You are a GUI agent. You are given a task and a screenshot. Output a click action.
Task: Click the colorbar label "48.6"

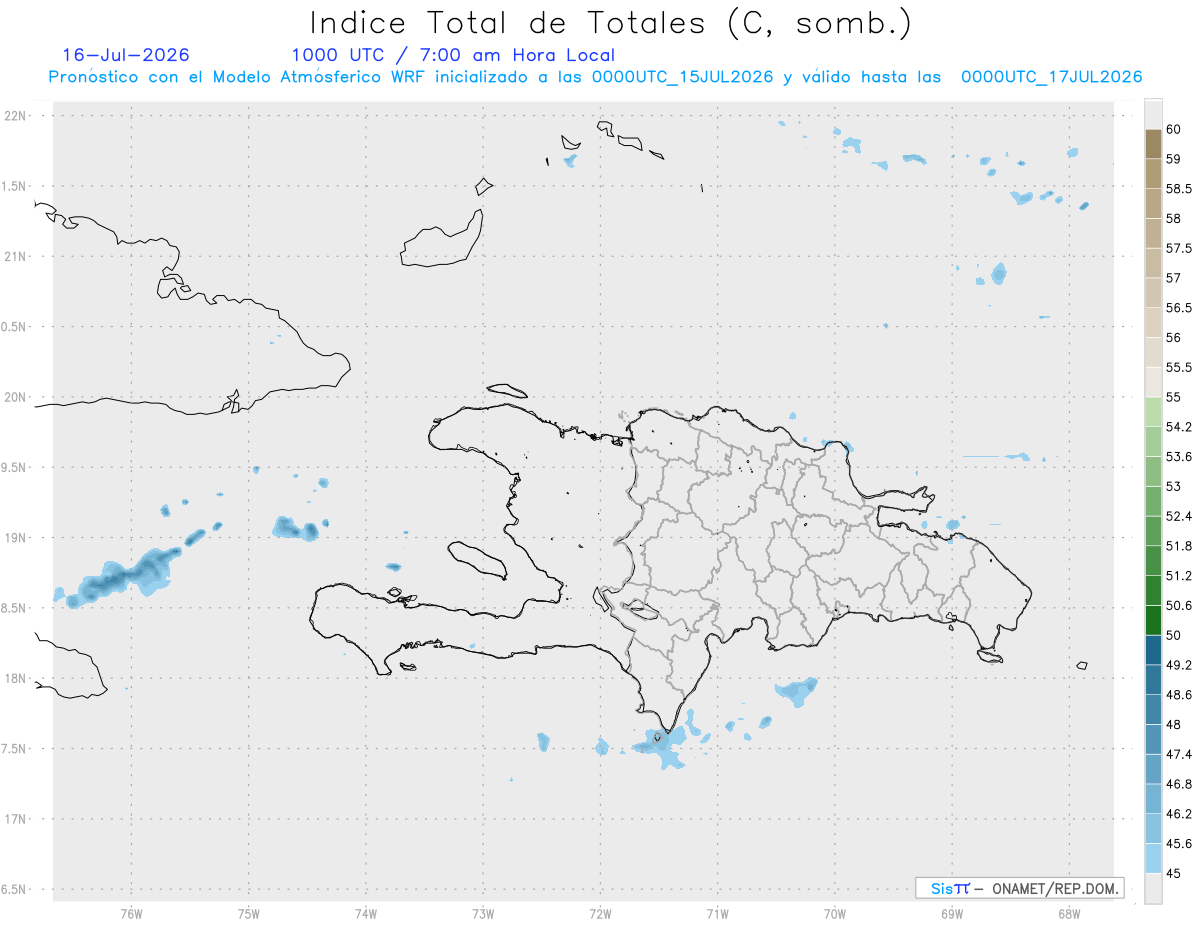tap(1178, 695)
